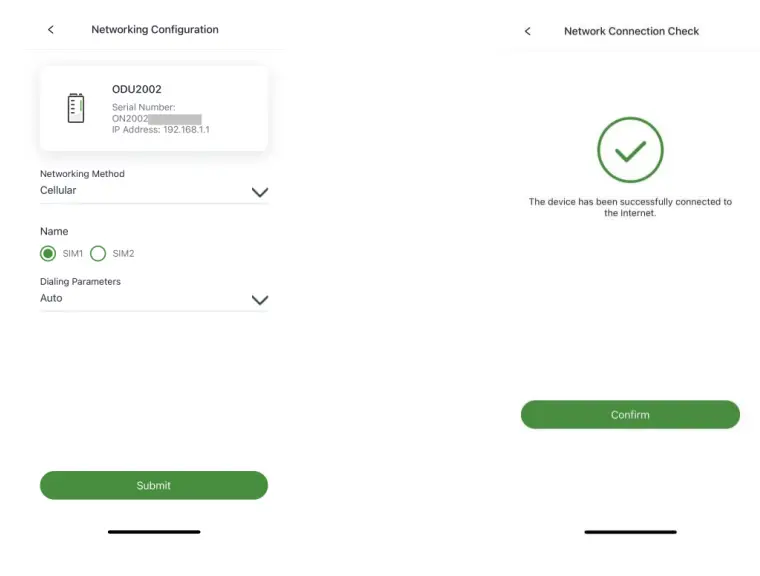Click the ODU2002 device icon
Viewport: 760px width, 576px height.
(x=76, y=108)
